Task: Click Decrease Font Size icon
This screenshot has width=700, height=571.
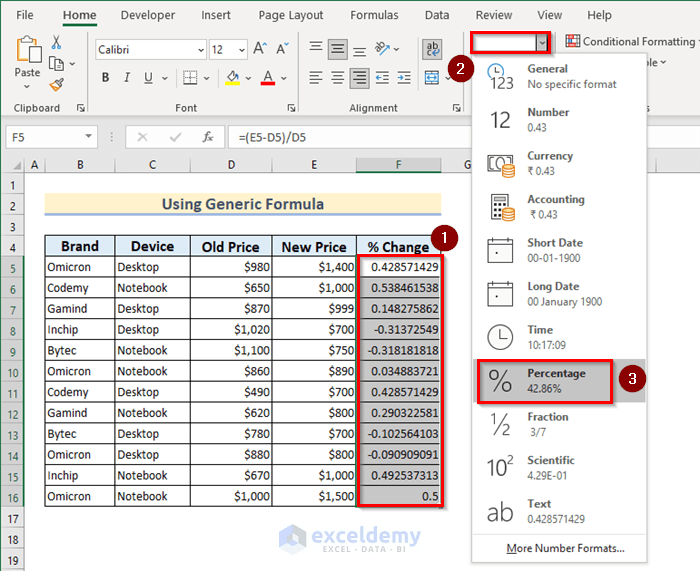Action: point(282,48)
